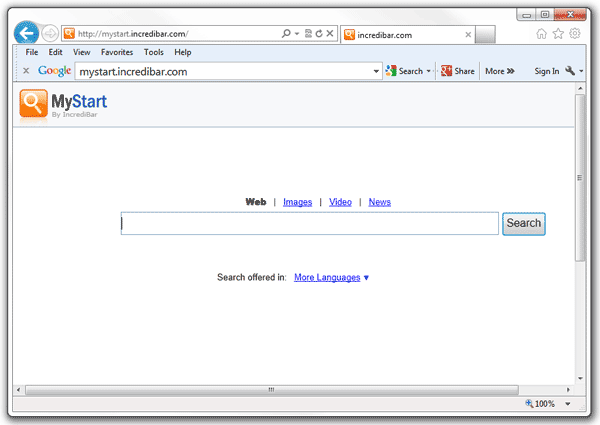Open the Home page icon
The height and width of the screenshot is (425, 600).
pyautogui.click(x=541, y=34)
